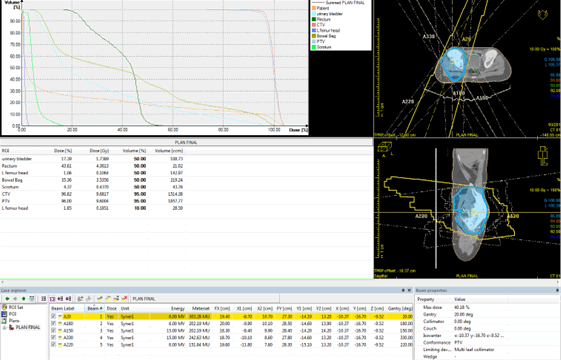Click the Max dose property row

(488, 307)
